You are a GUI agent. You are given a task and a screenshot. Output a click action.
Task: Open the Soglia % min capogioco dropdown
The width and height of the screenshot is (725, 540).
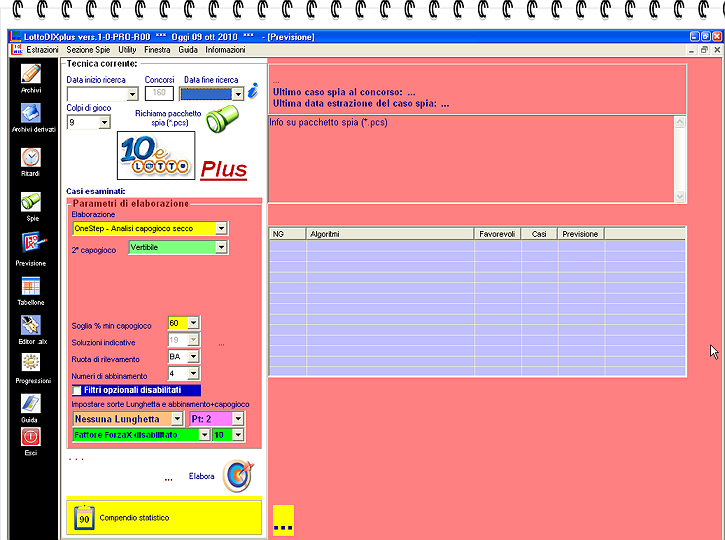[x=193, y=323]
